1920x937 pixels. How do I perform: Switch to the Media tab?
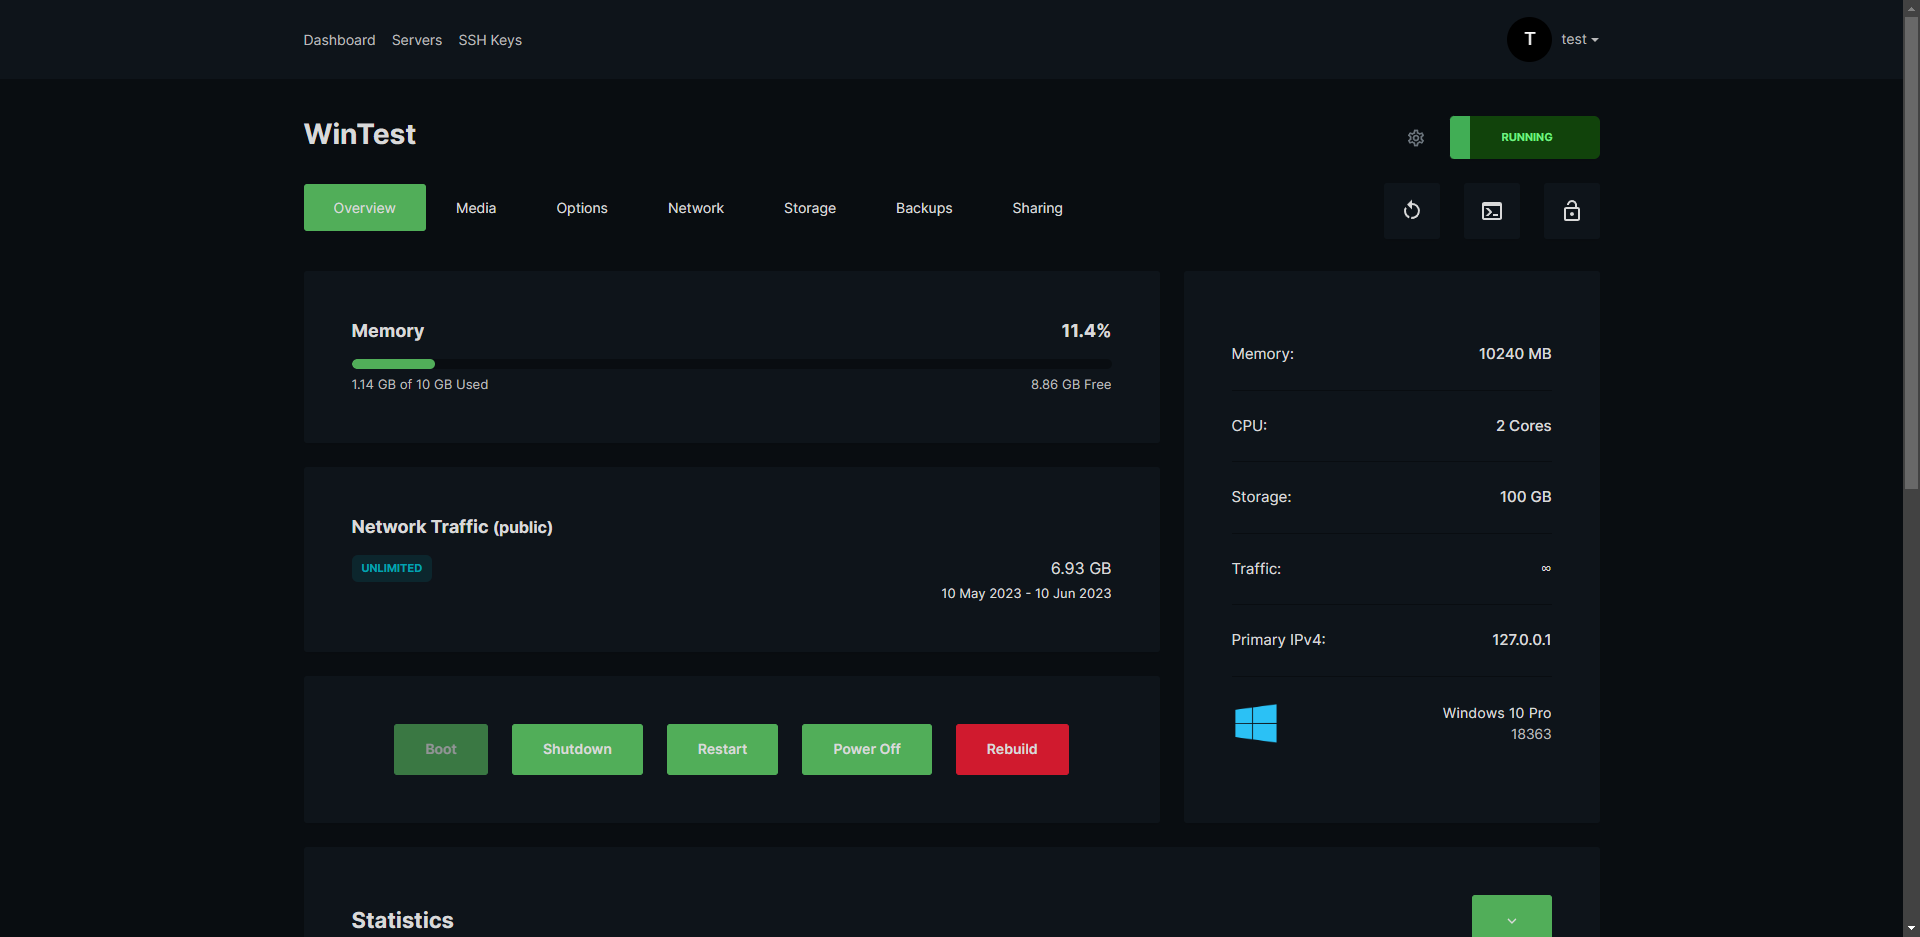coord(475,208)
